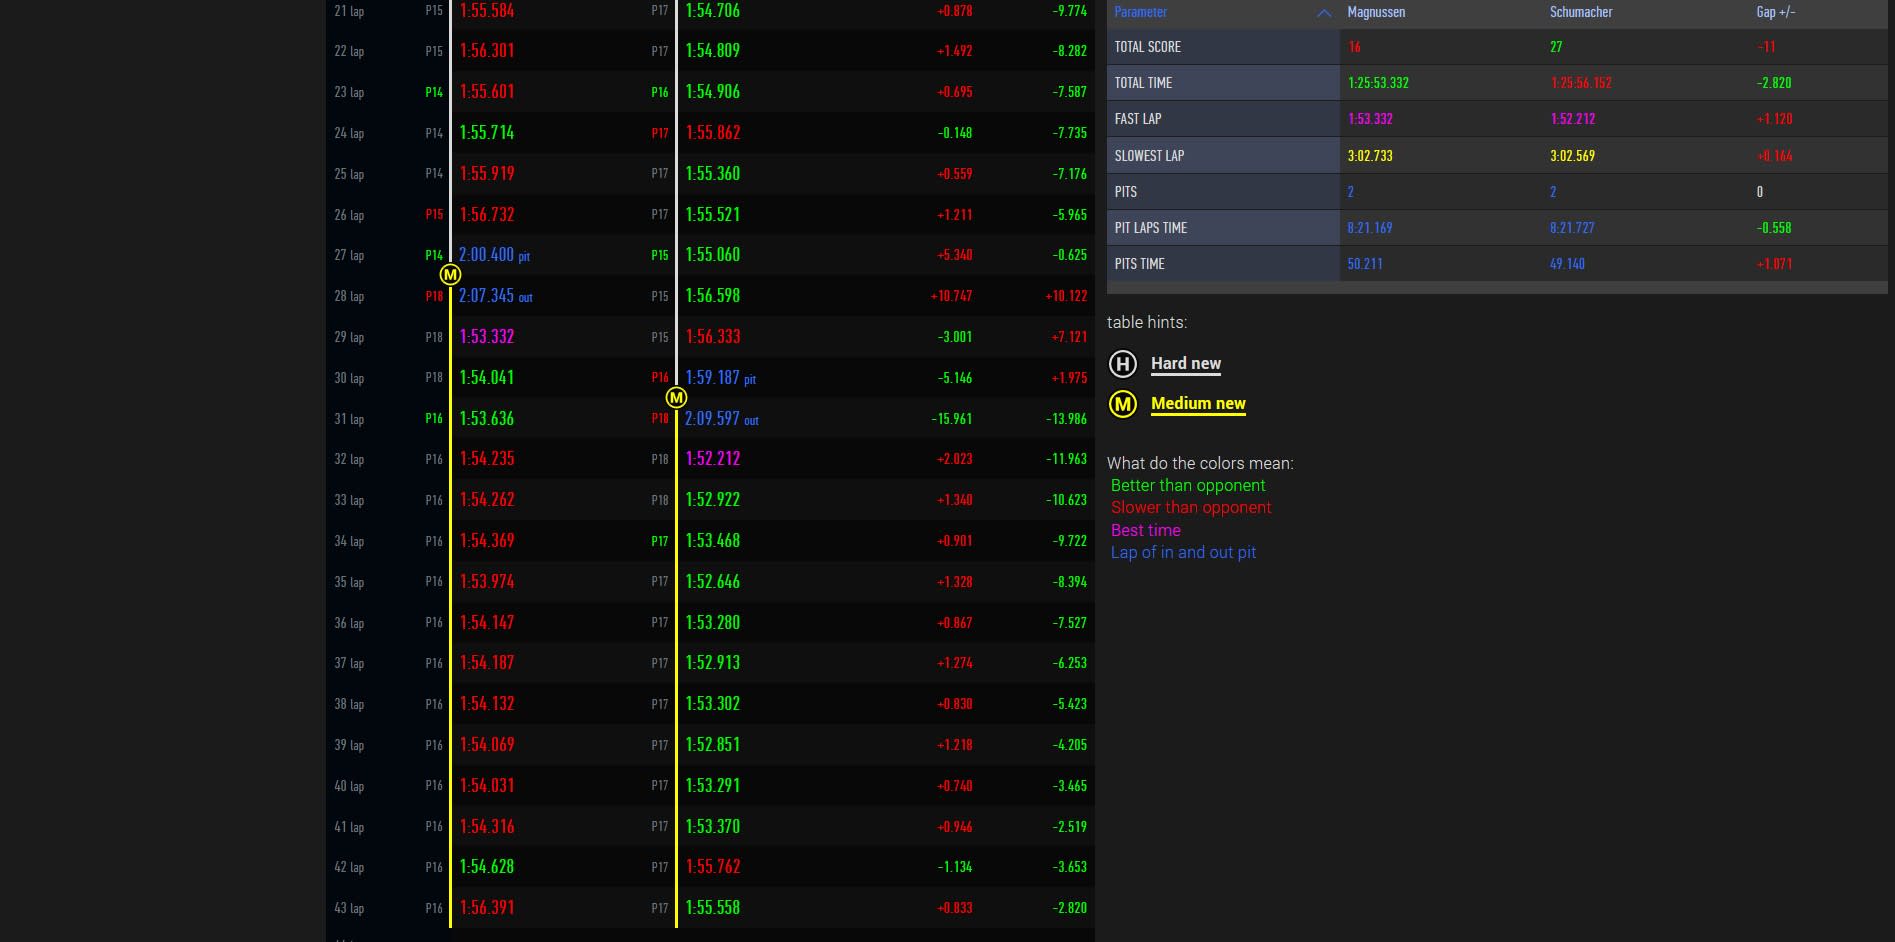The height and width of the screenshot is (942, 1895).
Task: Click Magnussen total time 1:25:53.332
Action: point(1378,83)
